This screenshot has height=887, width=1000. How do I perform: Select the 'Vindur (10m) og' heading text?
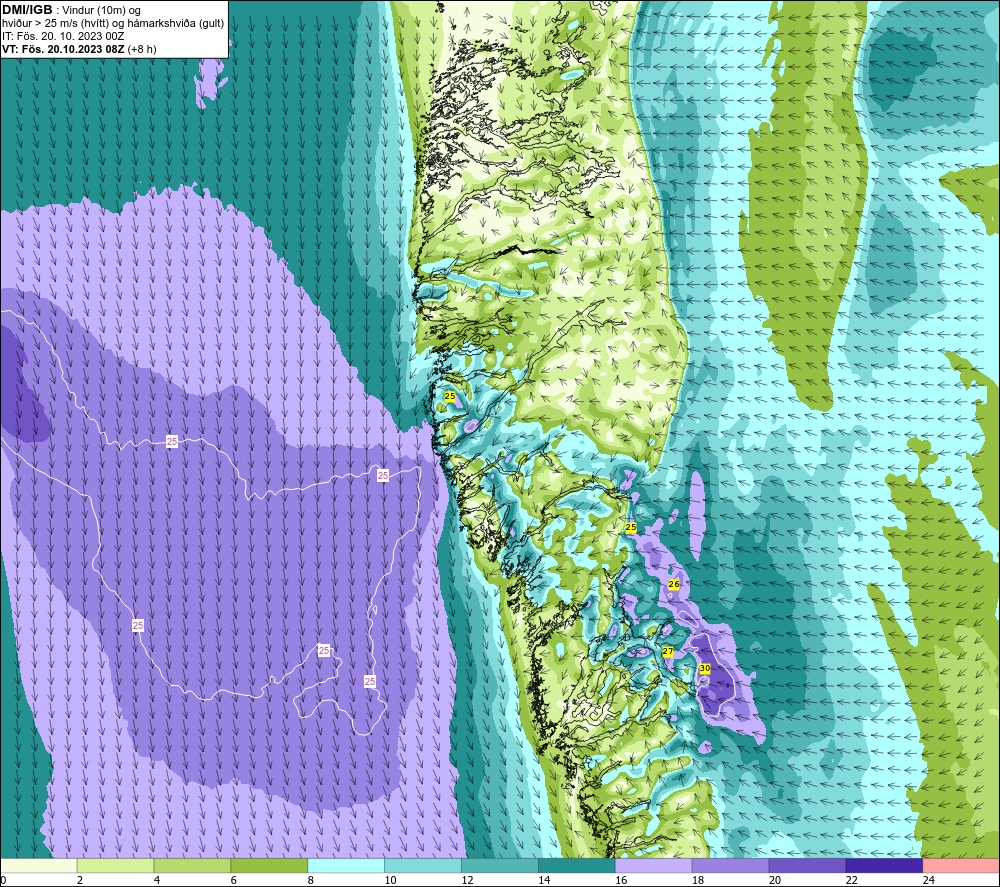coord(103,11)
